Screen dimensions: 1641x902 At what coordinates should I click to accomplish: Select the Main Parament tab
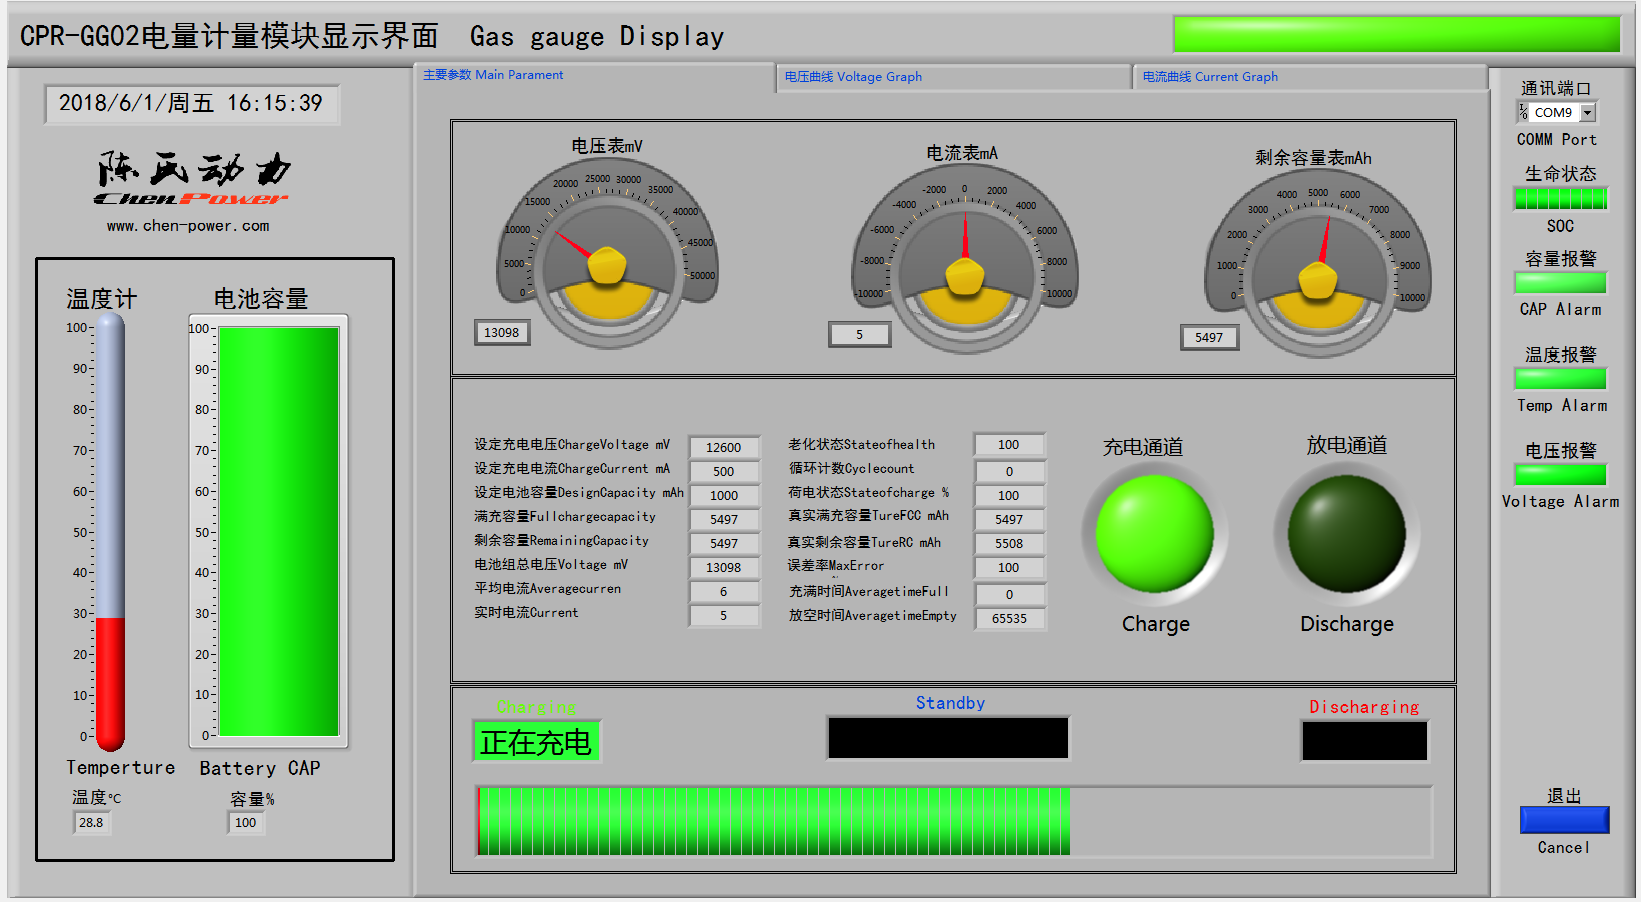594,76
